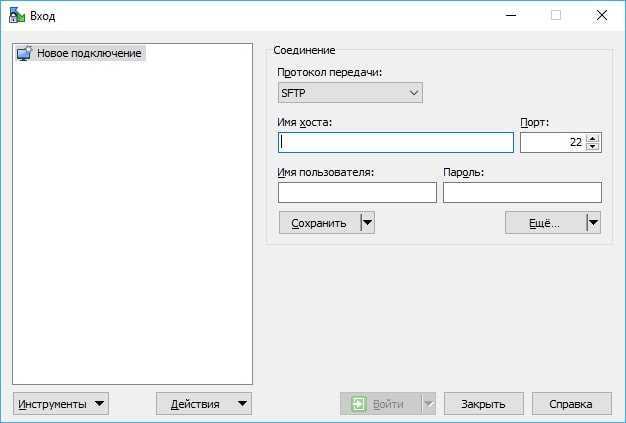626x423 pixels.
Task: Open advanced settings via Ещё button
Action: (x=545, y=223)
